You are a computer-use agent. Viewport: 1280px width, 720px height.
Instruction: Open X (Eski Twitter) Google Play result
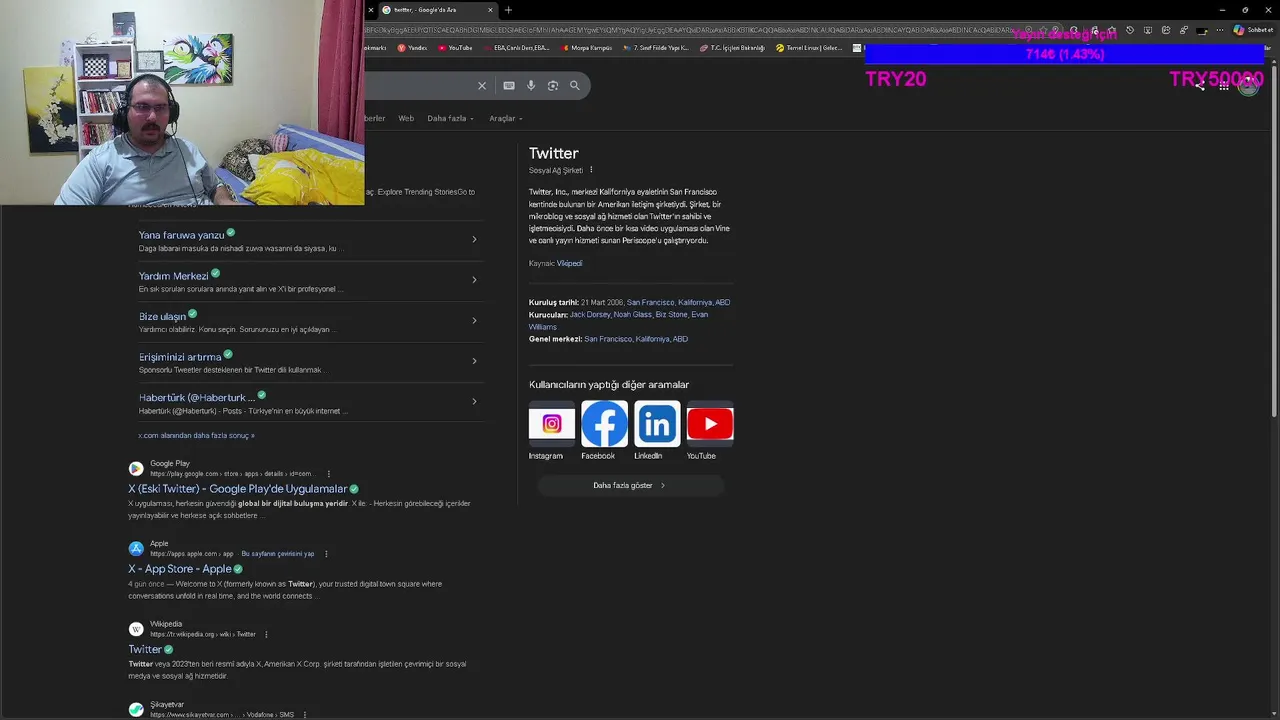point(237,489)
